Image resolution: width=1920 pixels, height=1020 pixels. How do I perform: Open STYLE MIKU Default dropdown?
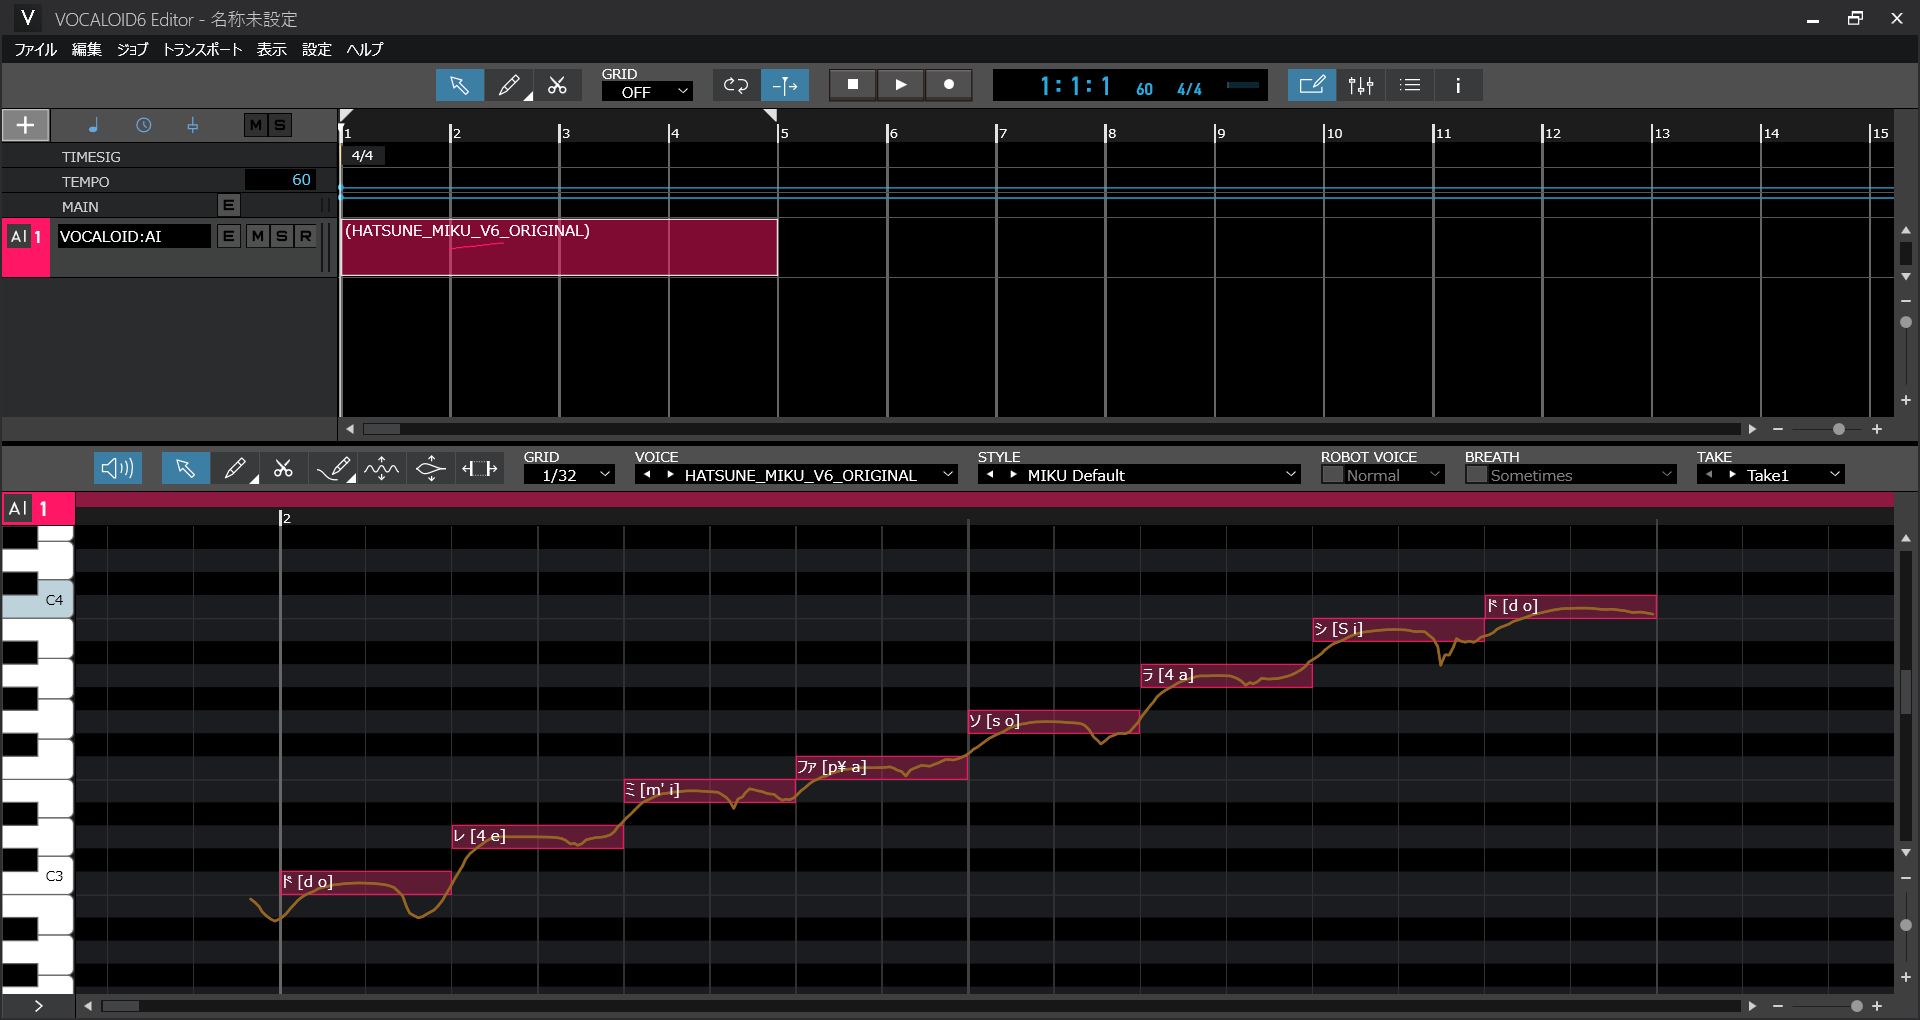coord(1162,475)
